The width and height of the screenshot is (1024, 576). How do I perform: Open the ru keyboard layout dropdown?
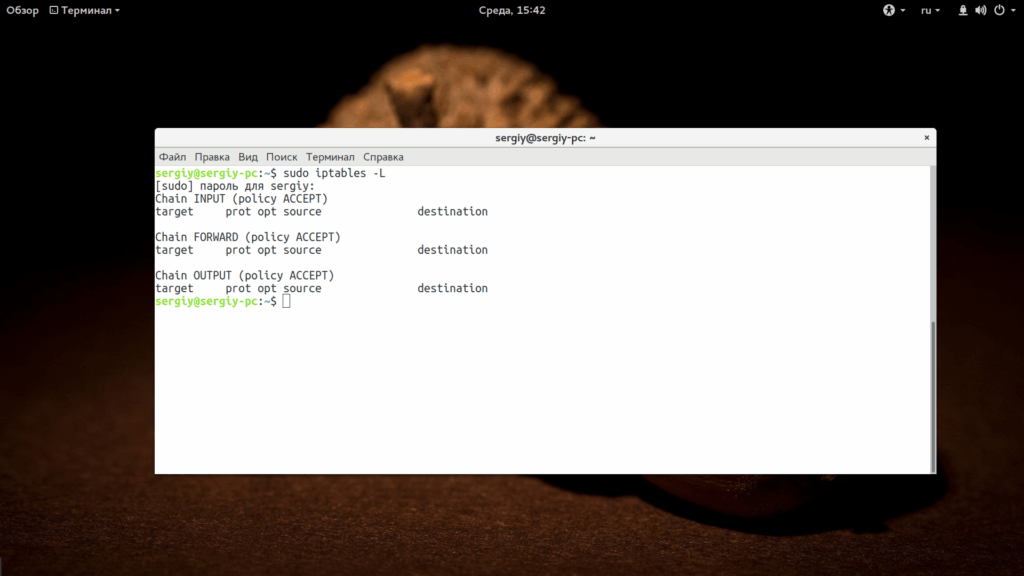(930, 10)
